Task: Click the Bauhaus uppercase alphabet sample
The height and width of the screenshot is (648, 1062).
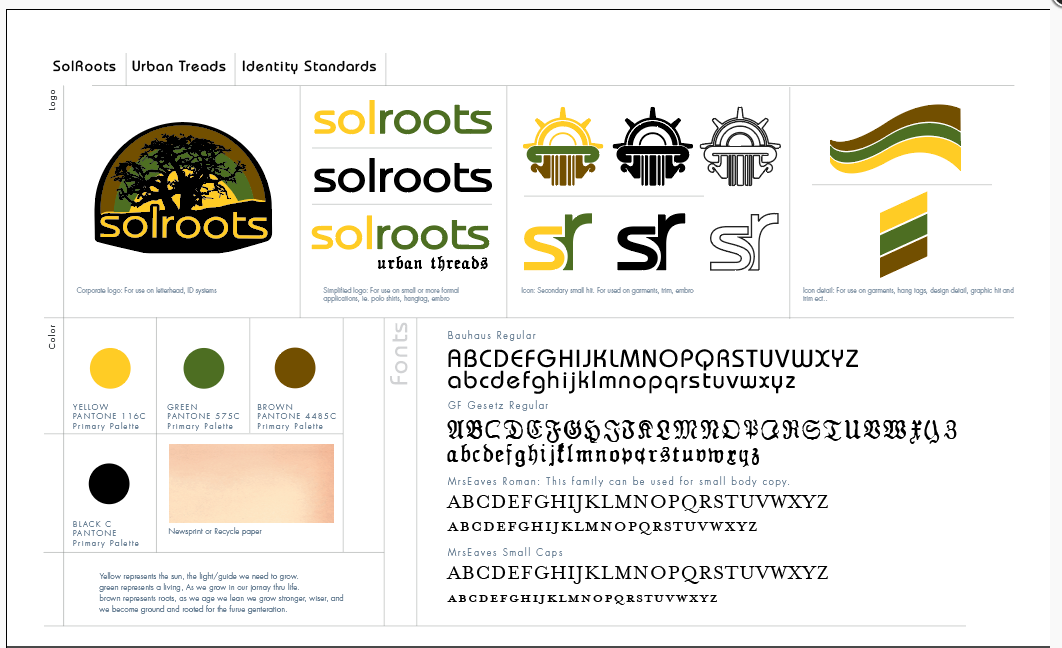Action: (653, 358)
